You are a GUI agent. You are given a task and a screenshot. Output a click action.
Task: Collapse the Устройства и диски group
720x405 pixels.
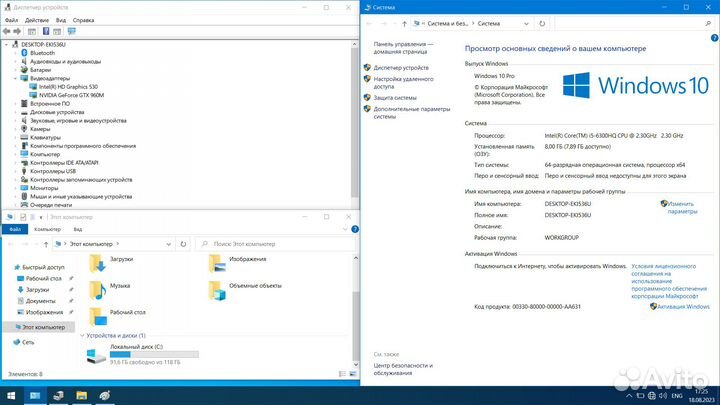[82, 336]
